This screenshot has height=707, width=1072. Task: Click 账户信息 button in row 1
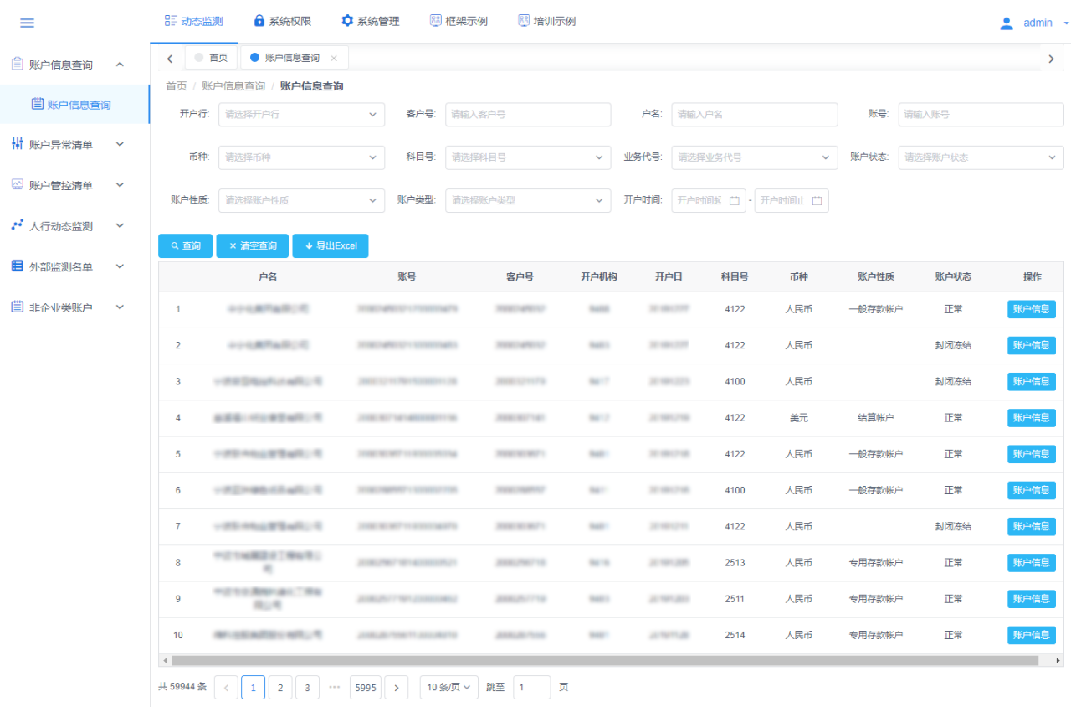[x=1031, y=309]
